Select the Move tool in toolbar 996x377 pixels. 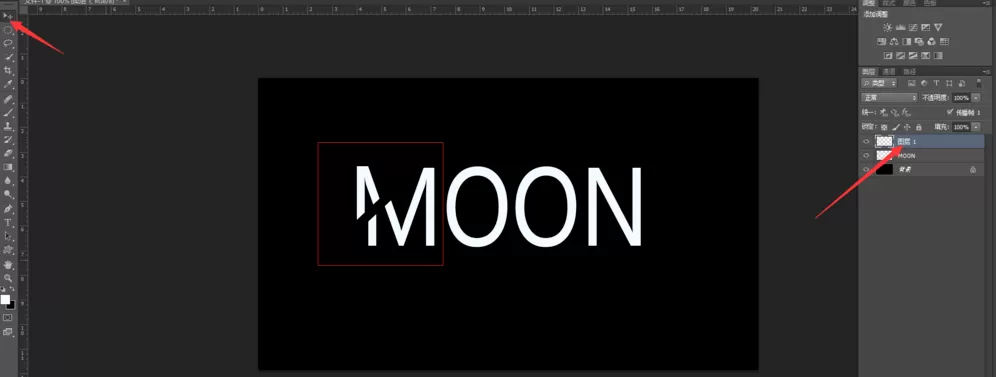click(8, 16)
